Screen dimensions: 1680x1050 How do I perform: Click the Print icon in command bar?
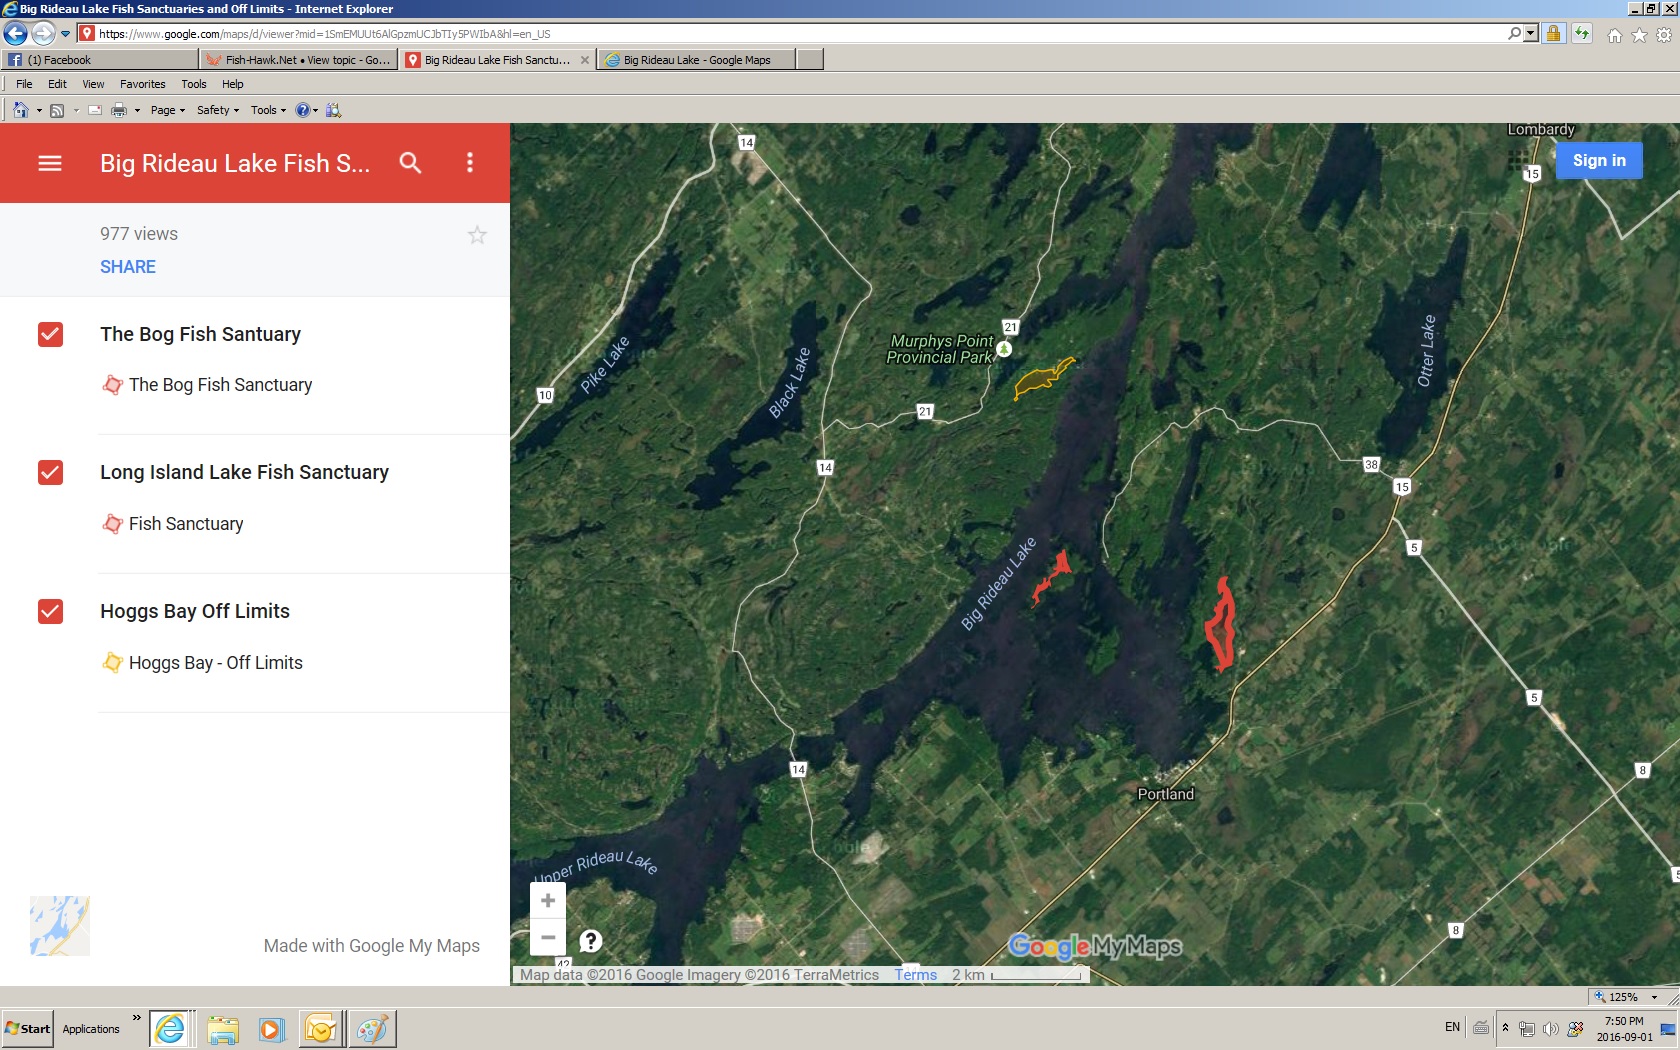tap(119, 110)
